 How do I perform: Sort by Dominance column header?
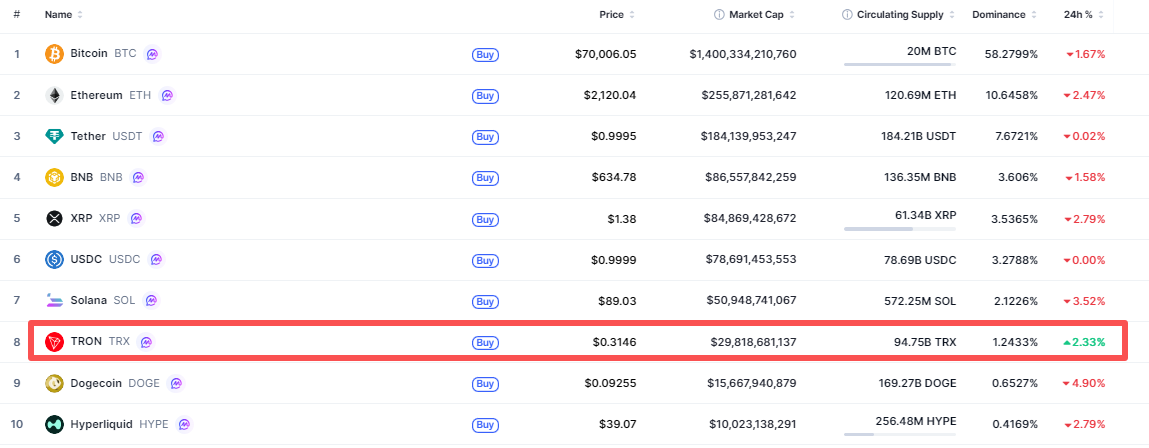coord(998,15)
